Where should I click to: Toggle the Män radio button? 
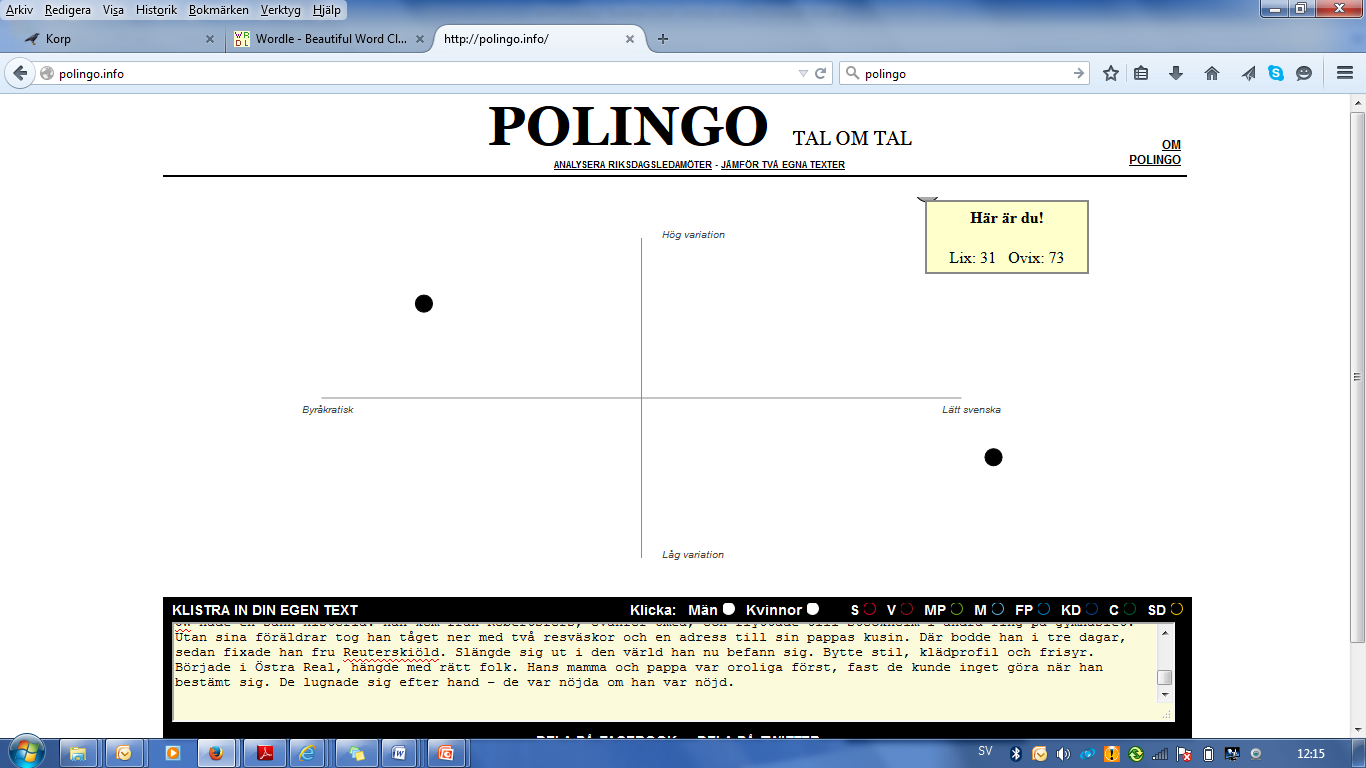pos(729,609)
